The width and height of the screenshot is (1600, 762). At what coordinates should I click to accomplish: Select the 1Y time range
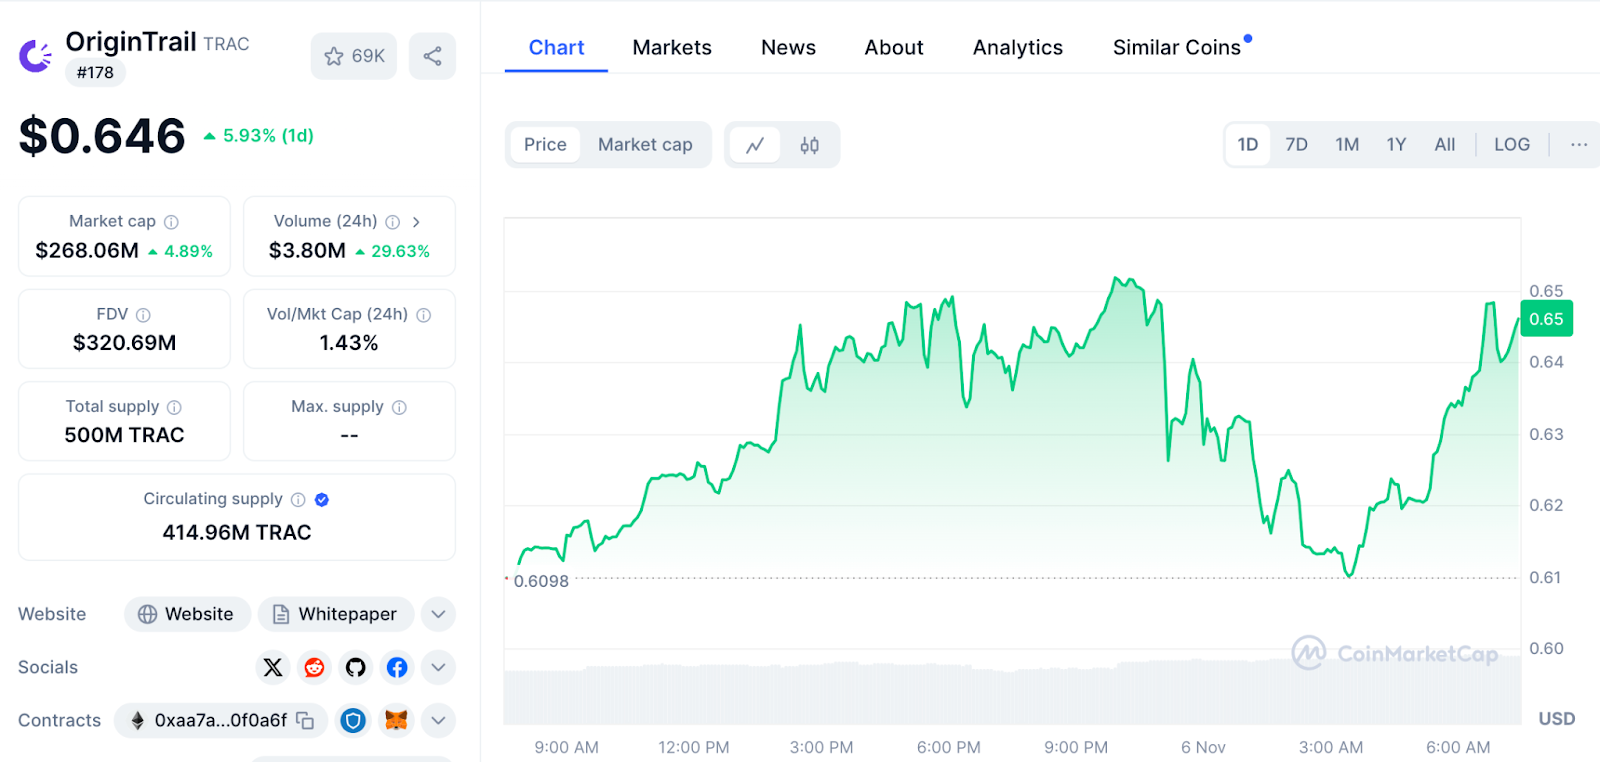pyautogui.click(x=1396, y=145)
